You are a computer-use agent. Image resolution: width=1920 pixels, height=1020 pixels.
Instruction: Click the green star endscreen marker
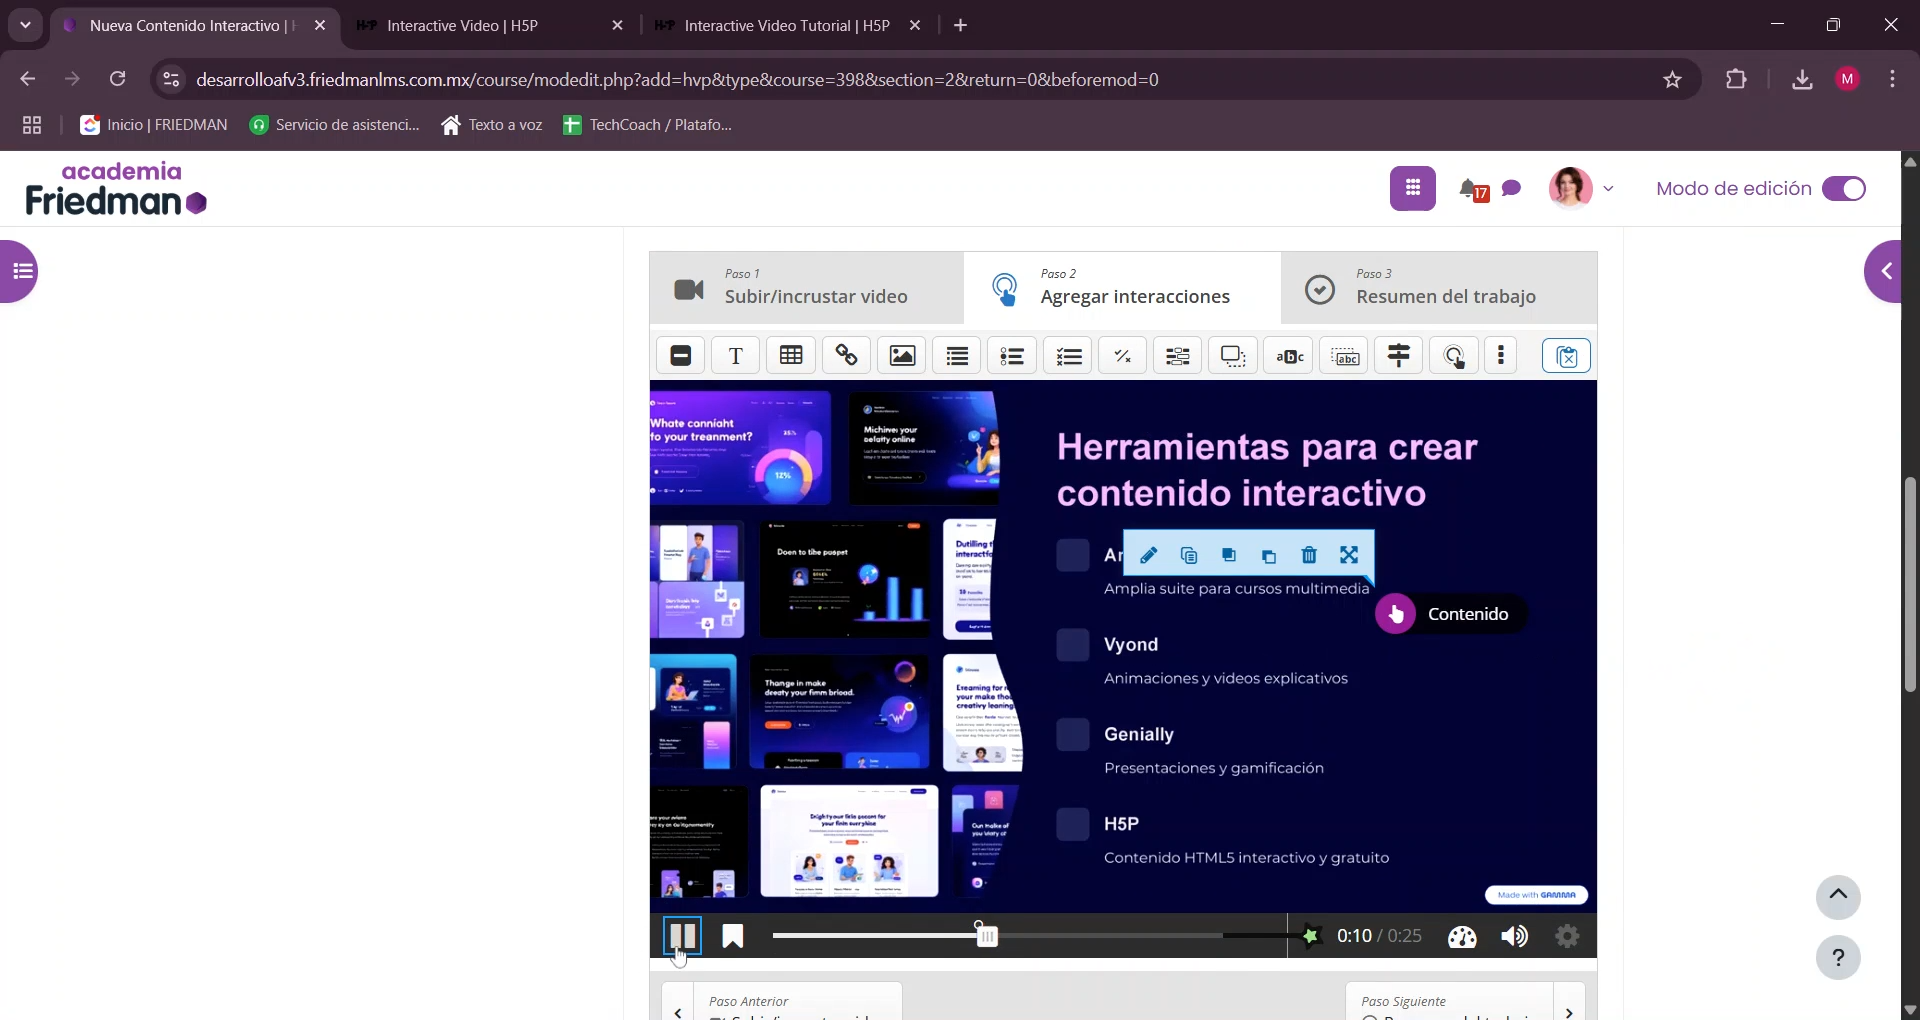pyautogui.click(x=1310, y=936)
